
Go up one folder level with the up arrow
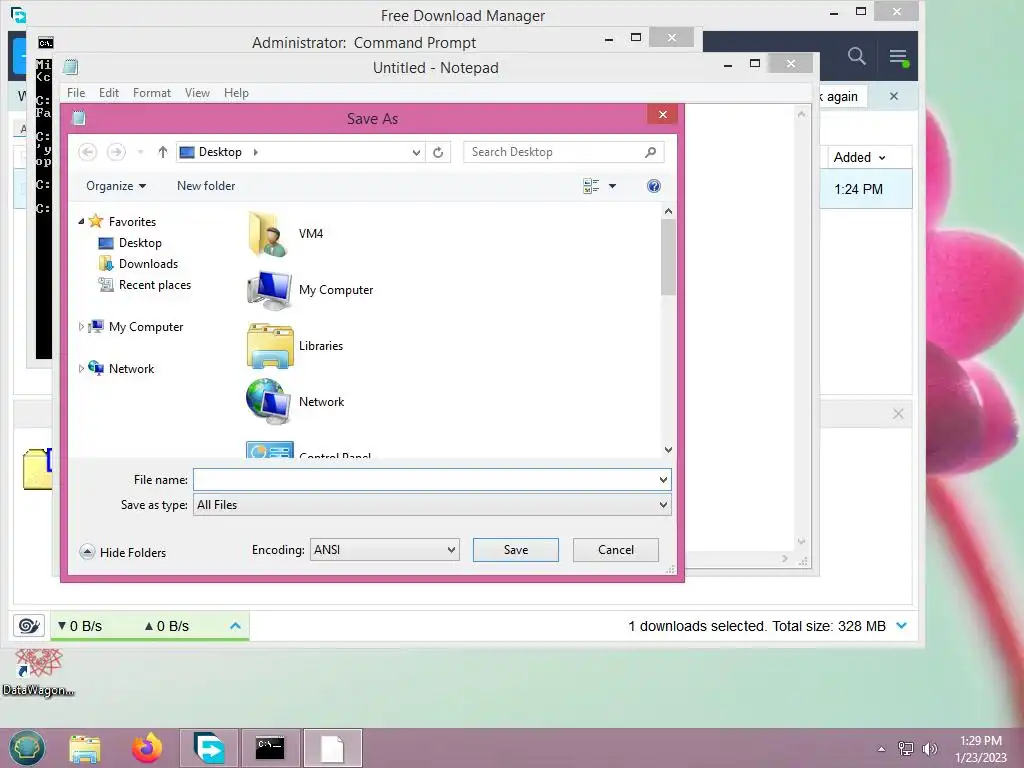point(163,152)
